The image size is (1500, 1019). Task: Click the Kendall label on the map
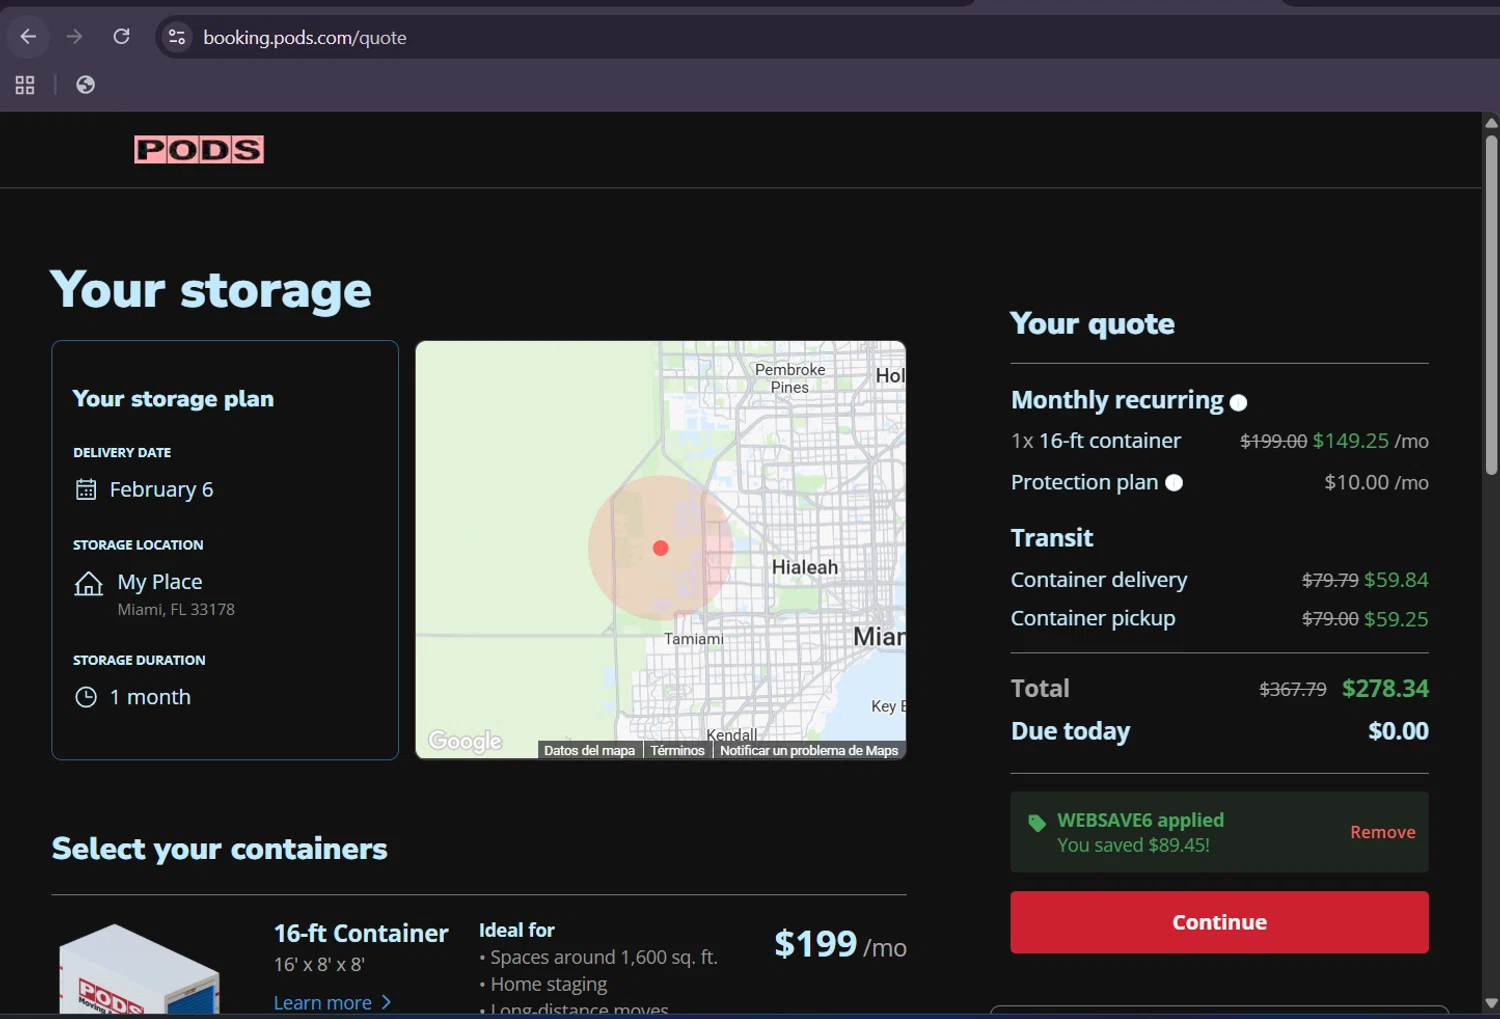[x=731, y=734]
